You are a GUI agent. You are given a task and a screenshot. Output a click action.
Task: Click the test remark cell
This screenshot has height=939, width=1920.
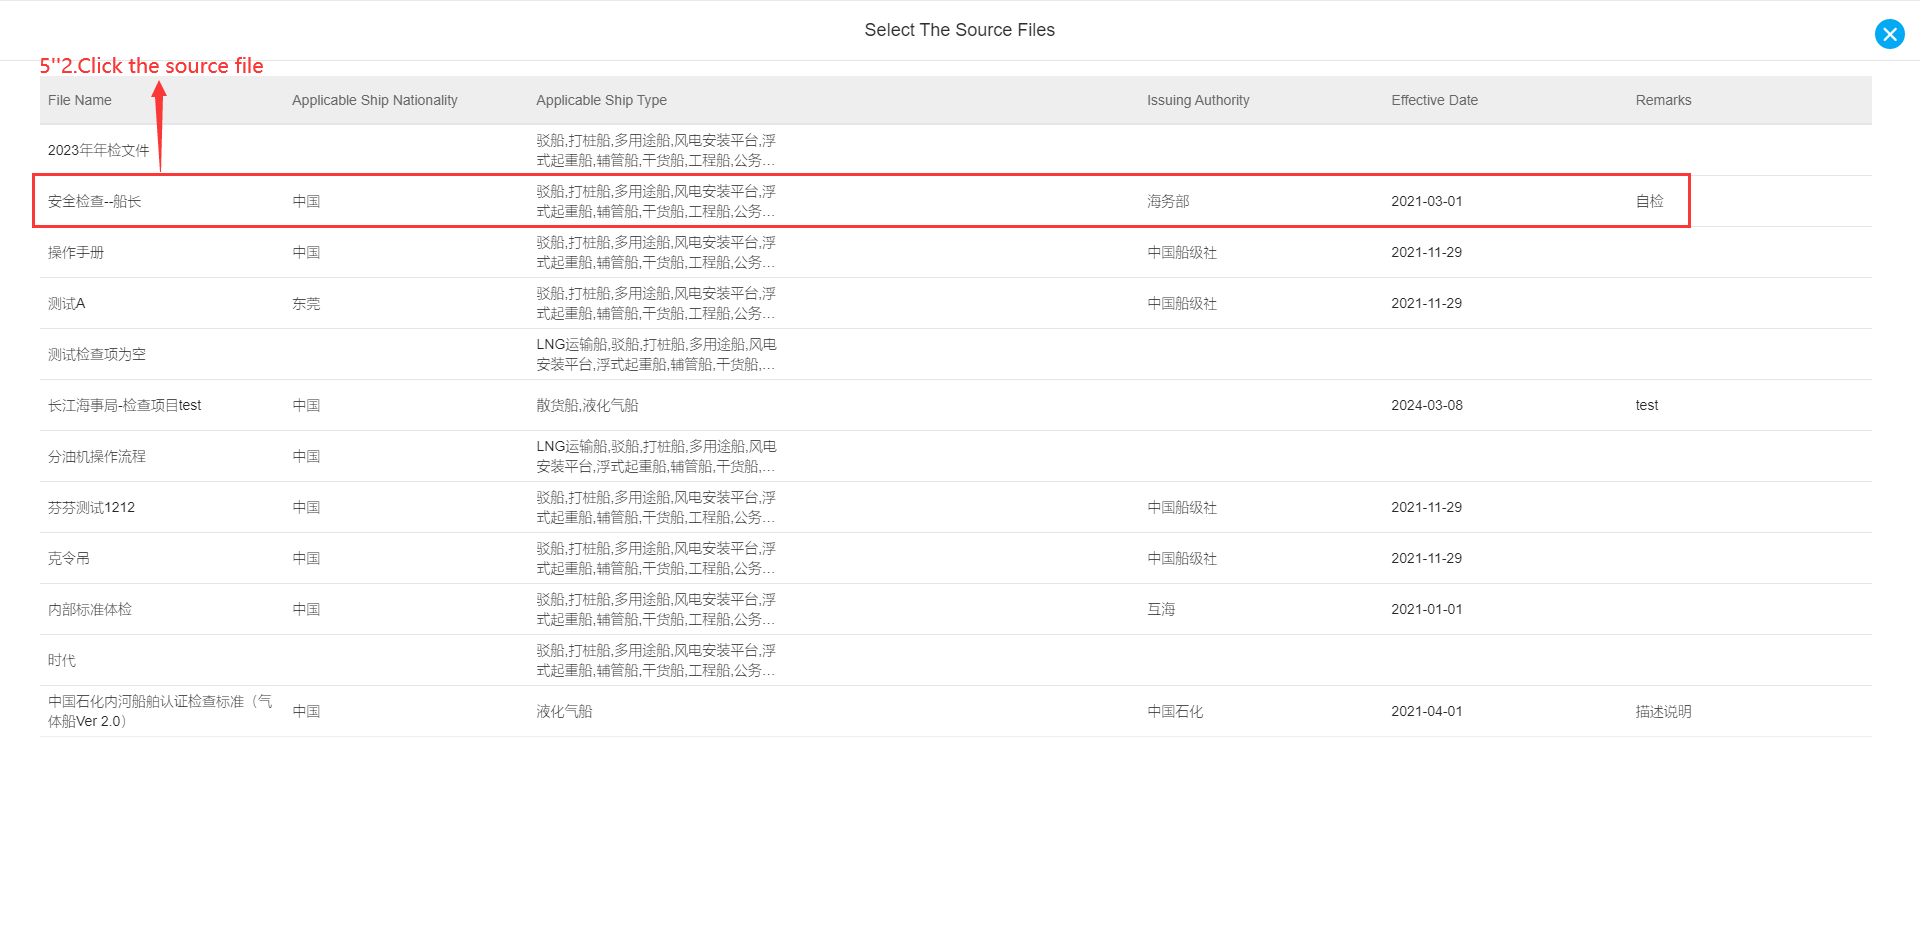tap(1647, 405)
